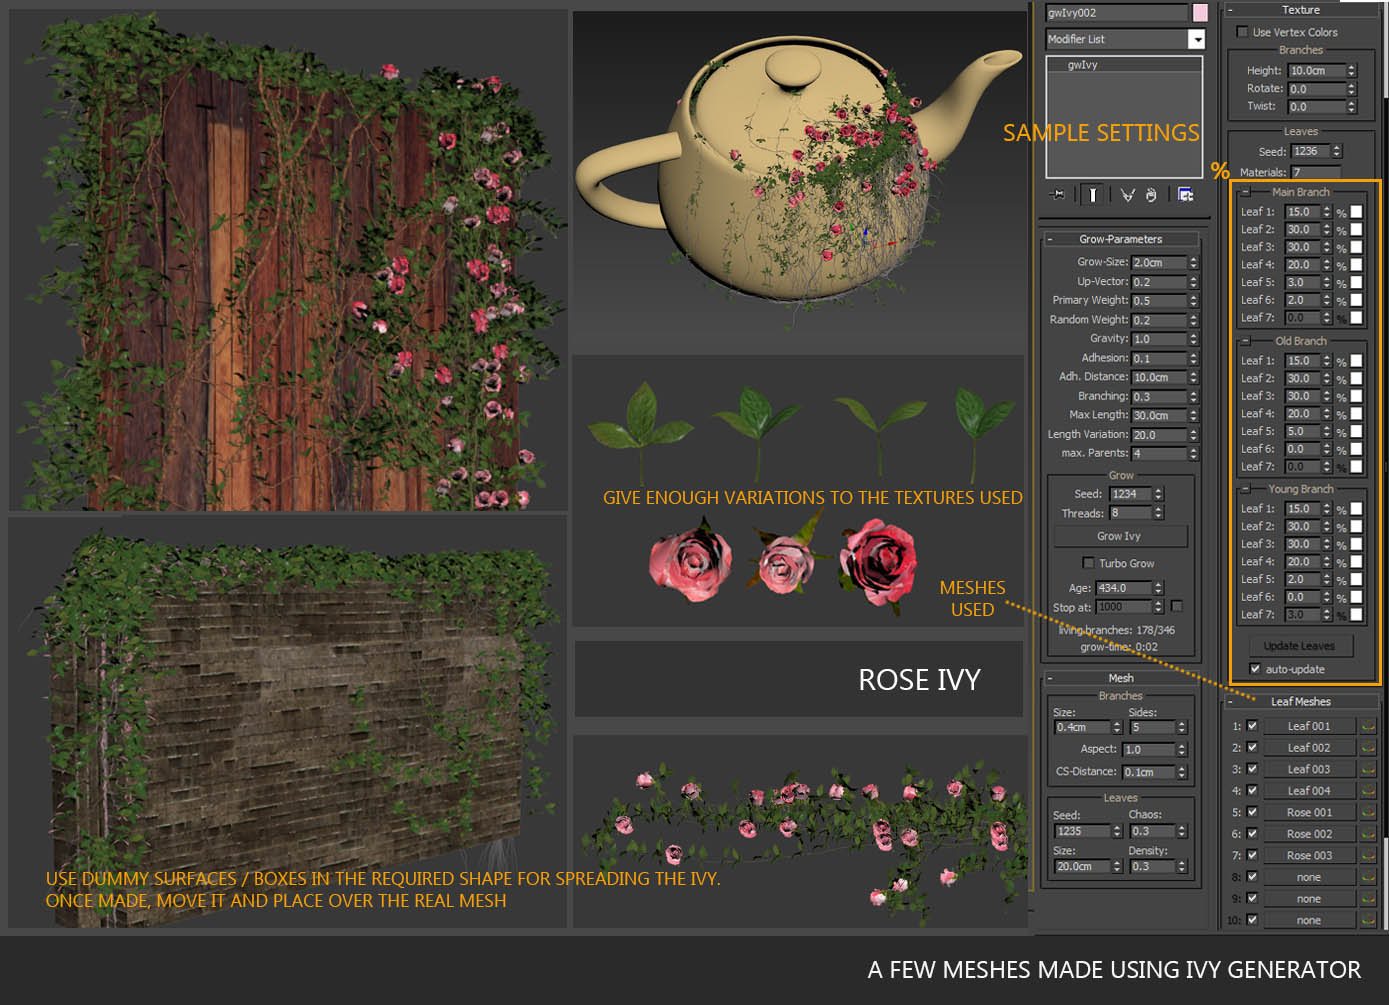The height and width of the screenshot is (1005, 1389).
Task: Enable the Turbo Grow checkbox
Action: (x=1088, y=563)
